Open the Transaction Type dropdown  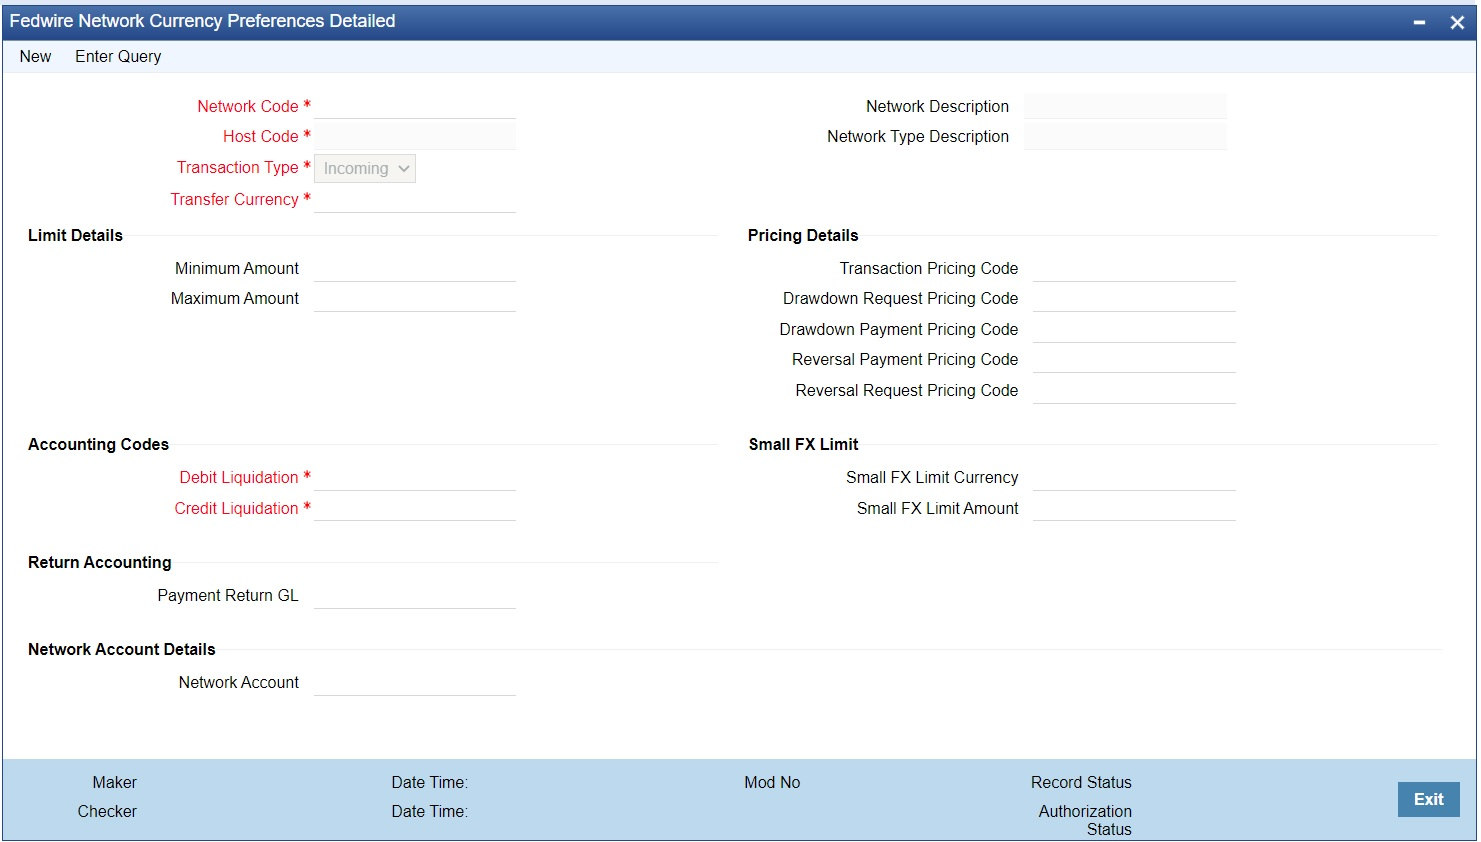coord(365,169)
